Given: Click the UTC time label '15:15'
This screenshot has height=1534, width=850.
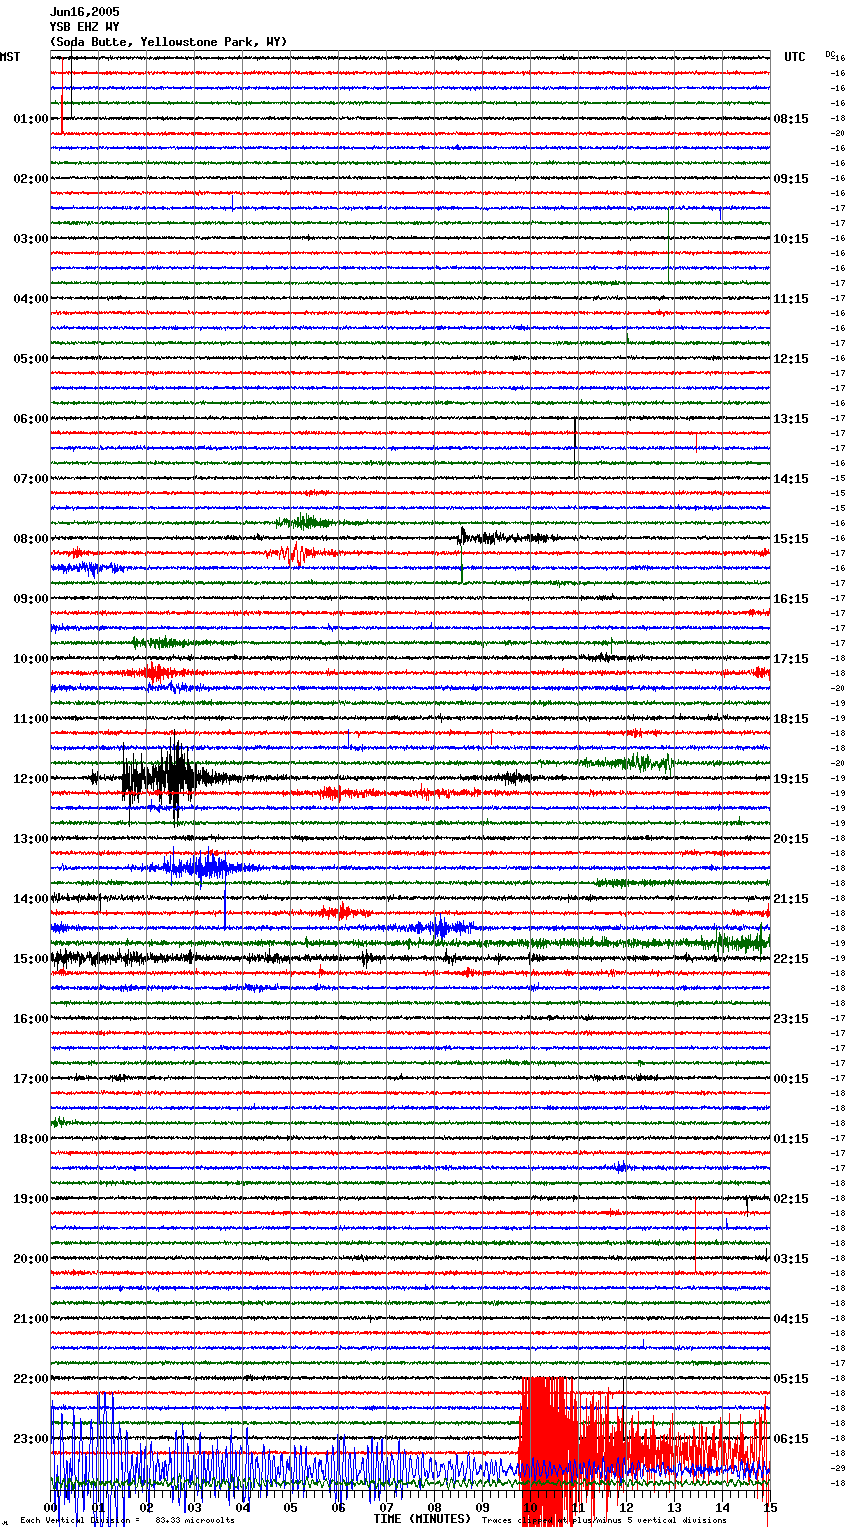Looking at the screenshot, I should tap(791, 539).
